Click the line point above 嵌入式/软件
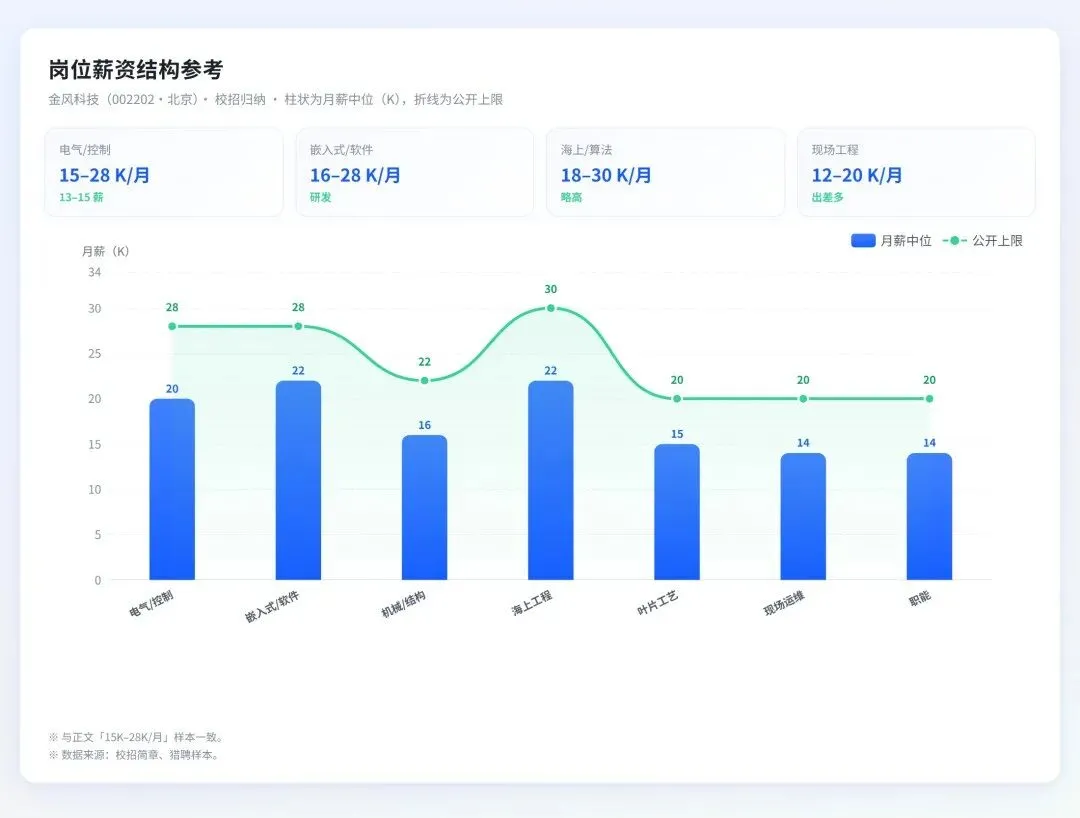The height and width of the screenshot is (818, 1080). coord(298,326)
